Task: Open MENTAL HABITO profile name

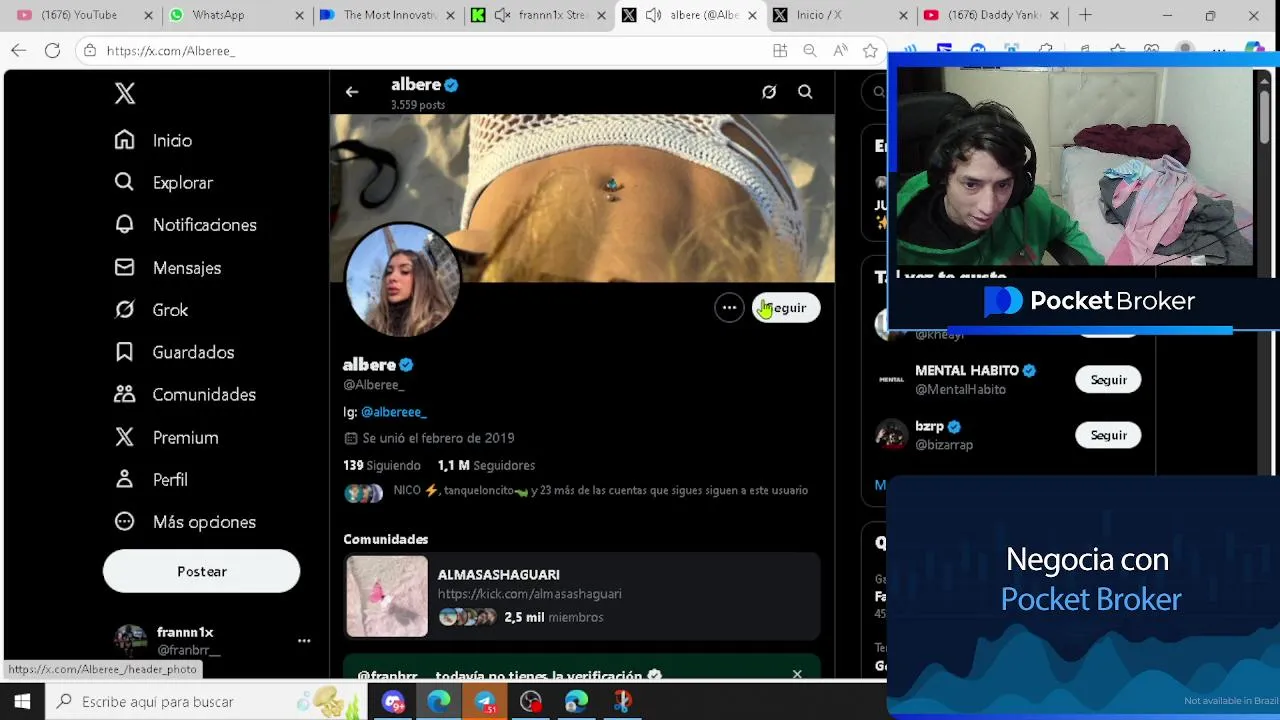Action: pyautogui.click(x=966, y=370)
